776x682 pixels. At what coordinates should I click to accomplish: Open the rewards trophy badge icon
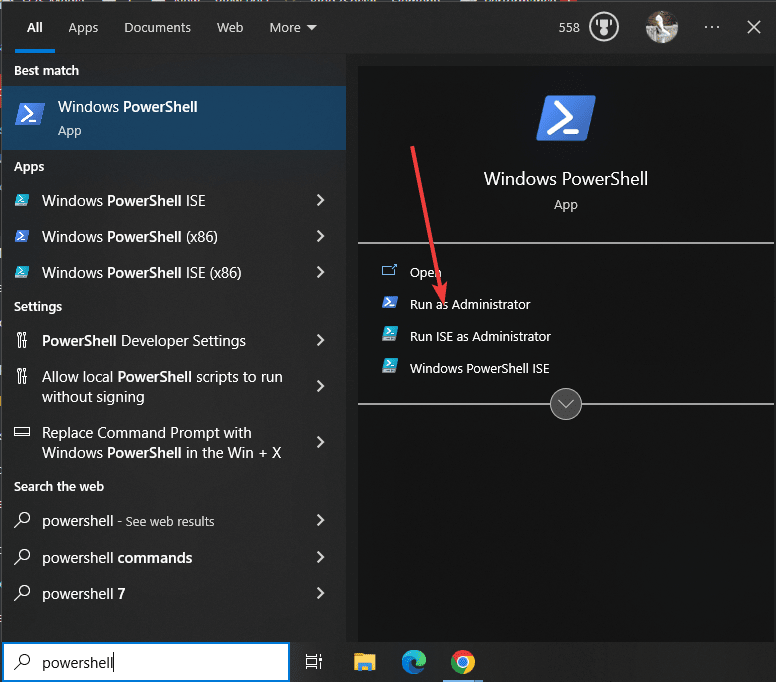click(604, 27)
